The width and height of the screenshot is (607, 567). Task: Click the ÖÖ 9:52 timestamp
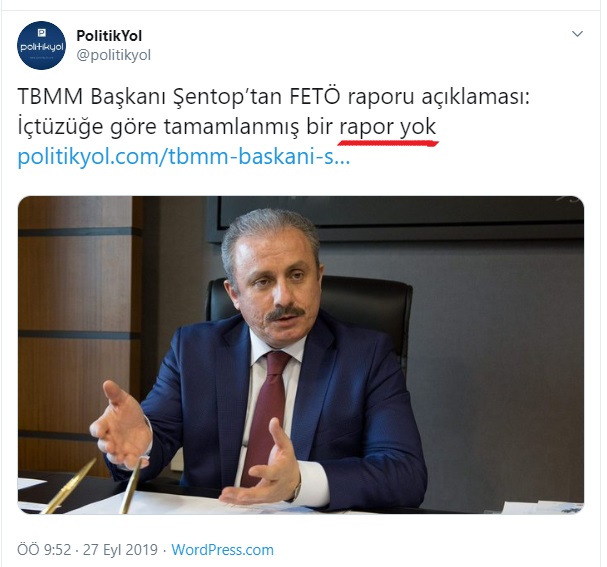44,550
